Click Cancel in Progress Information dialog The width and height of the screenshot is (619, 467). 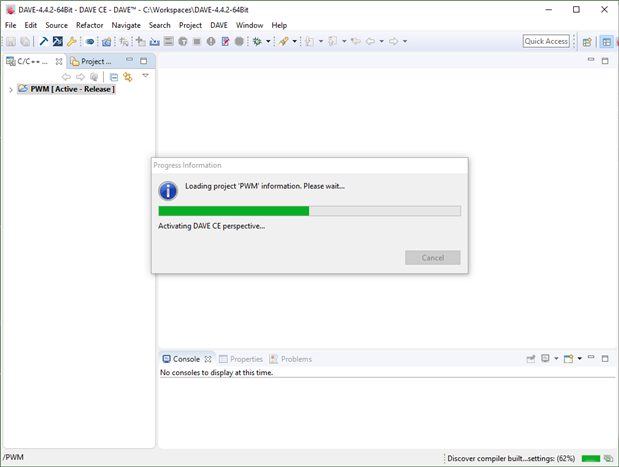point(433,258)
